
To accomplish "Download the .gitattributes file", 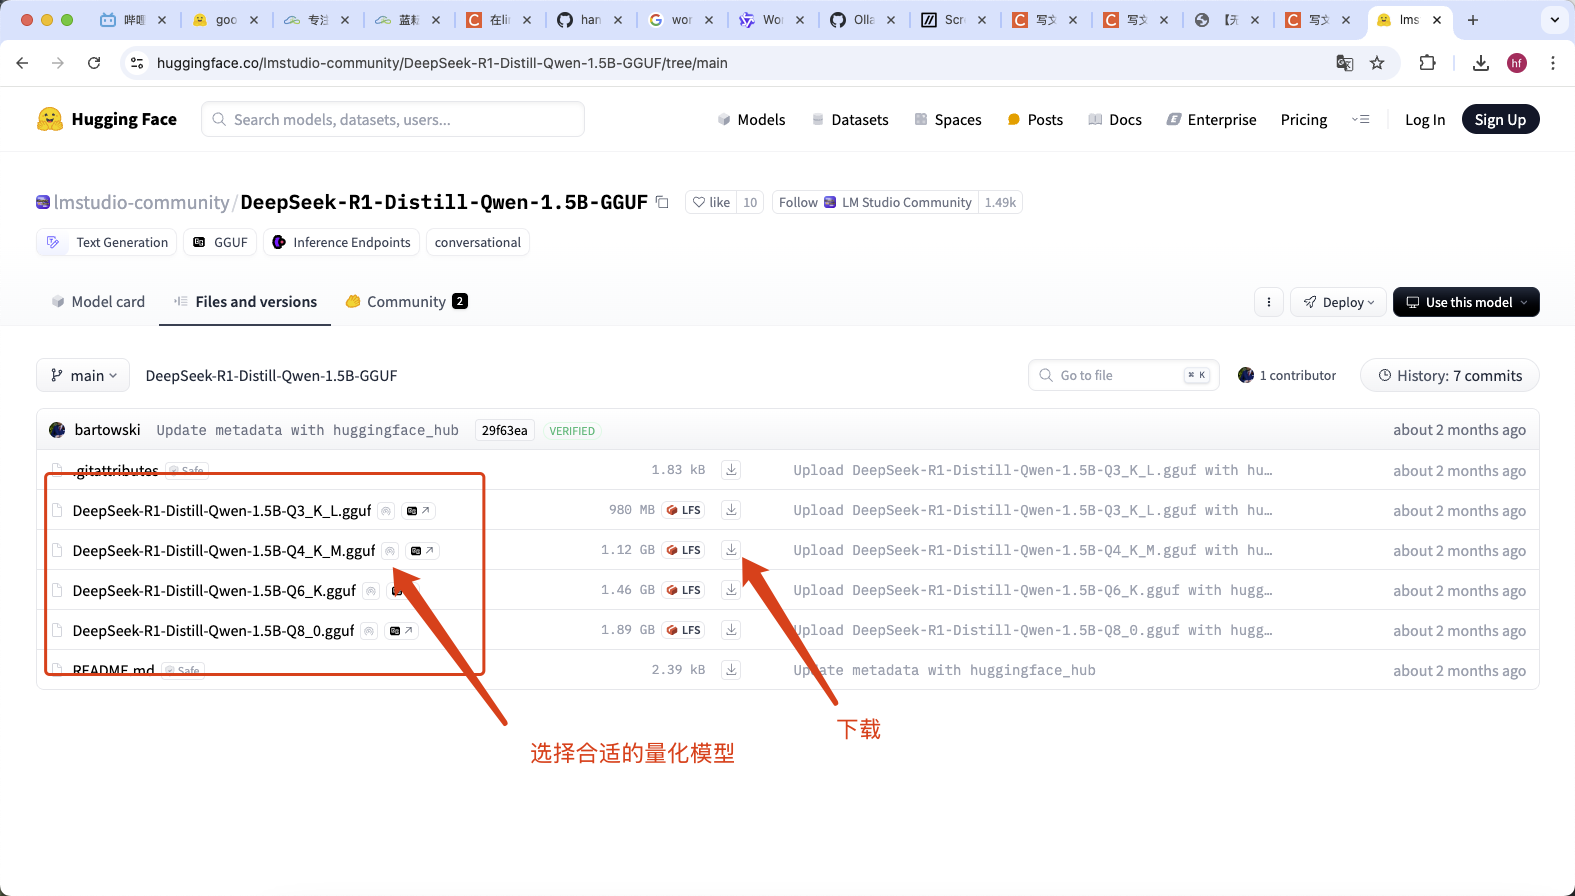I will click(x=731, y=470).
